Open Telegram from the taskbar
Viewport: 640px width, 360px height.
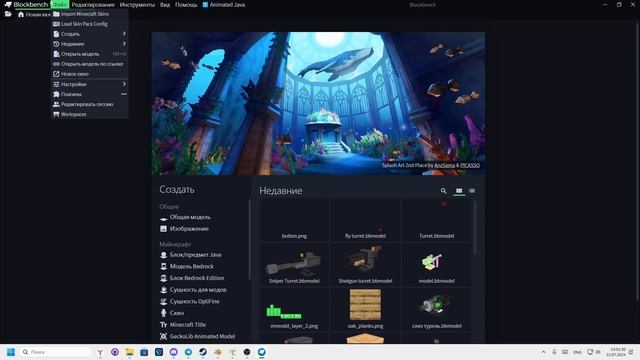(x=188, y=352)
